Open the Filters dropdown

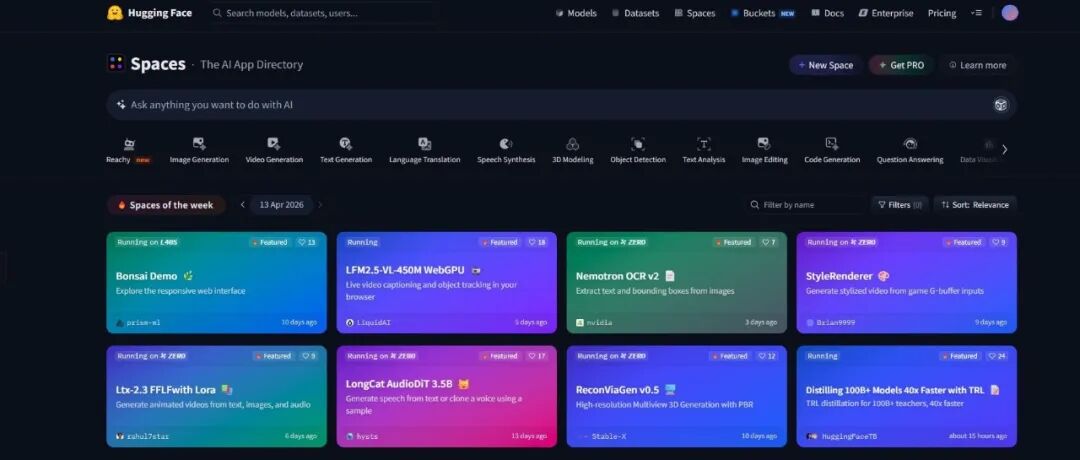click(x=900, y=205)
